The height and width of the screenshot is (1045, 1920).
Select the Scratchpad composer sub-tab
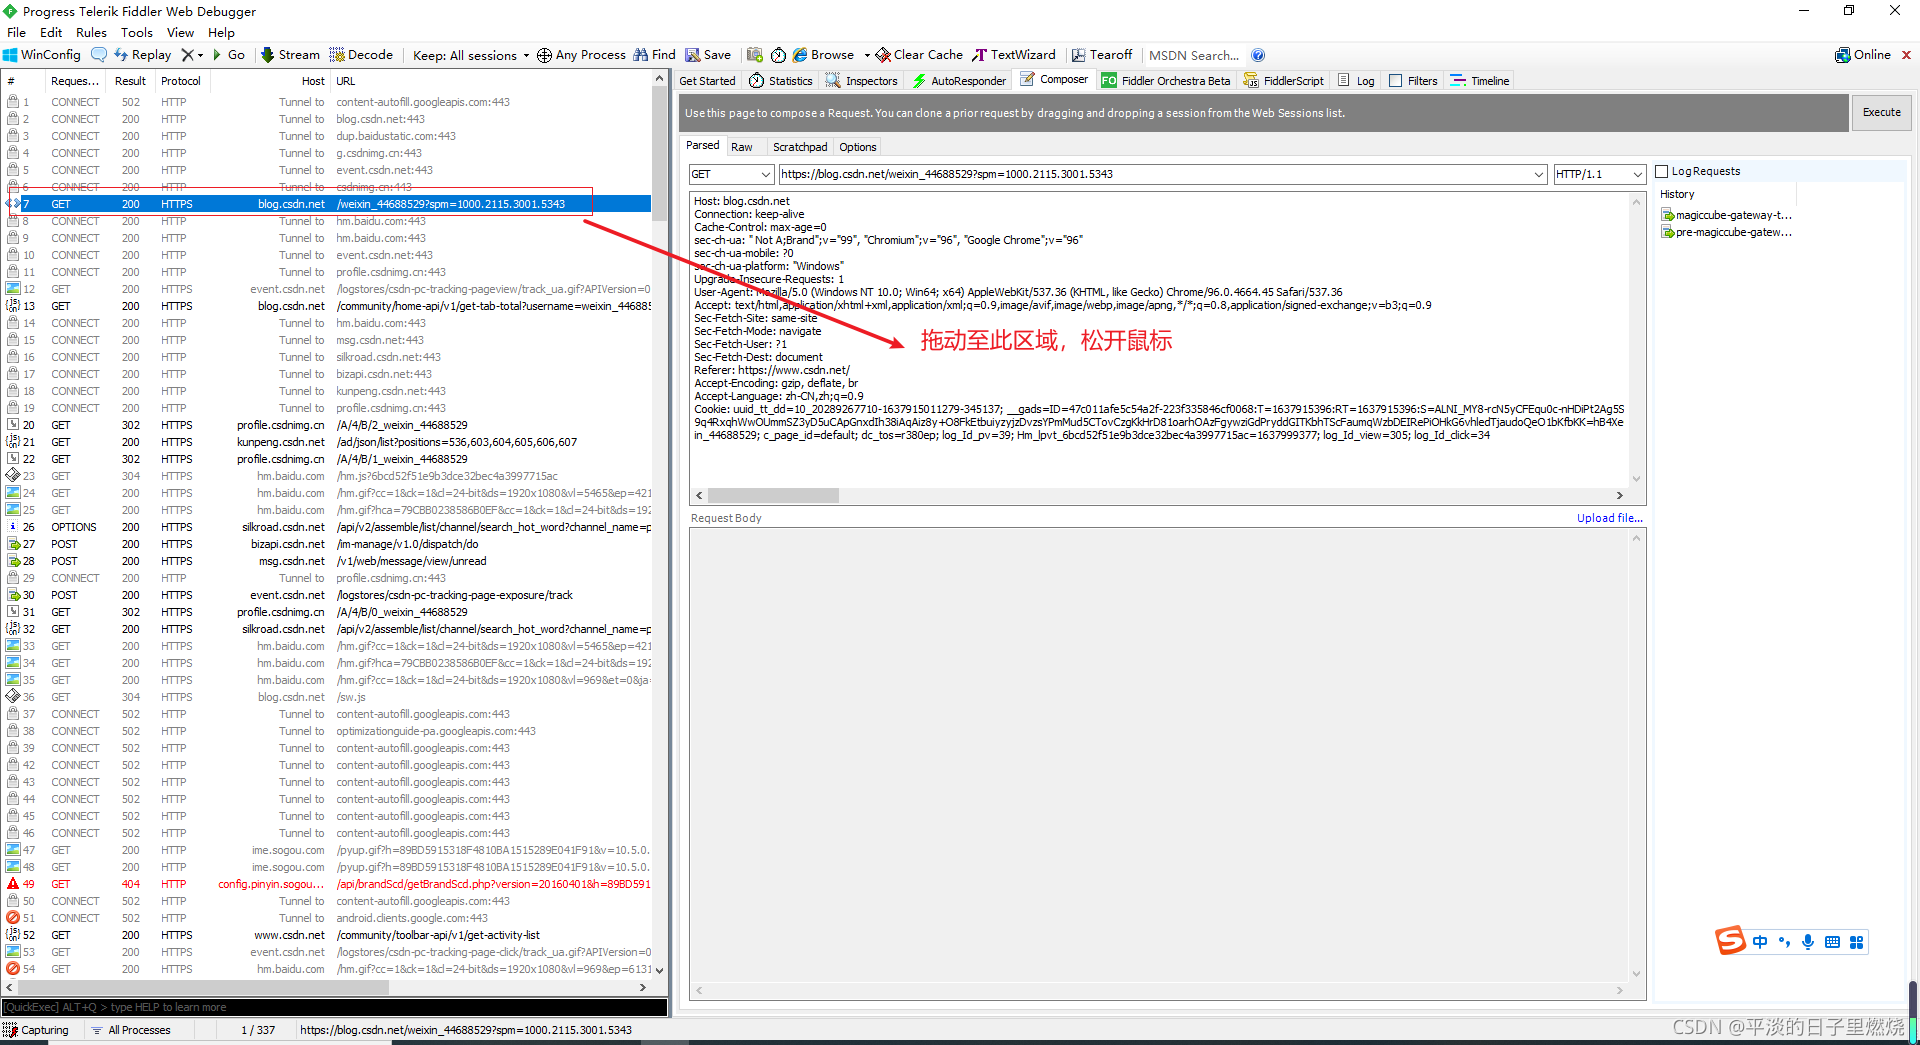(800, 147)
